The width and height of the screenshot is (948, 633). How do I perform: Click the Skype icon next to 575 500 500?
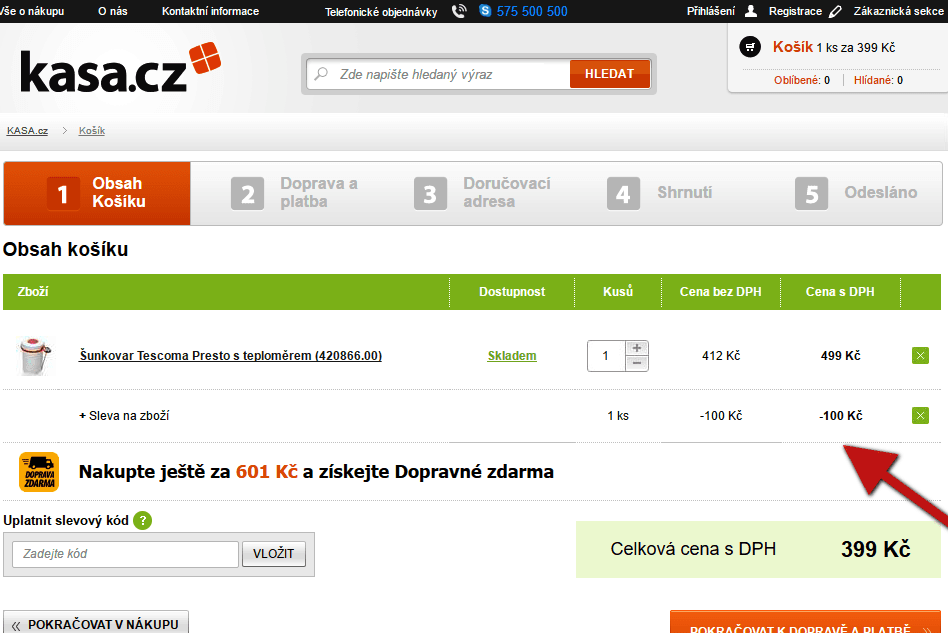[x=485, y=11]
